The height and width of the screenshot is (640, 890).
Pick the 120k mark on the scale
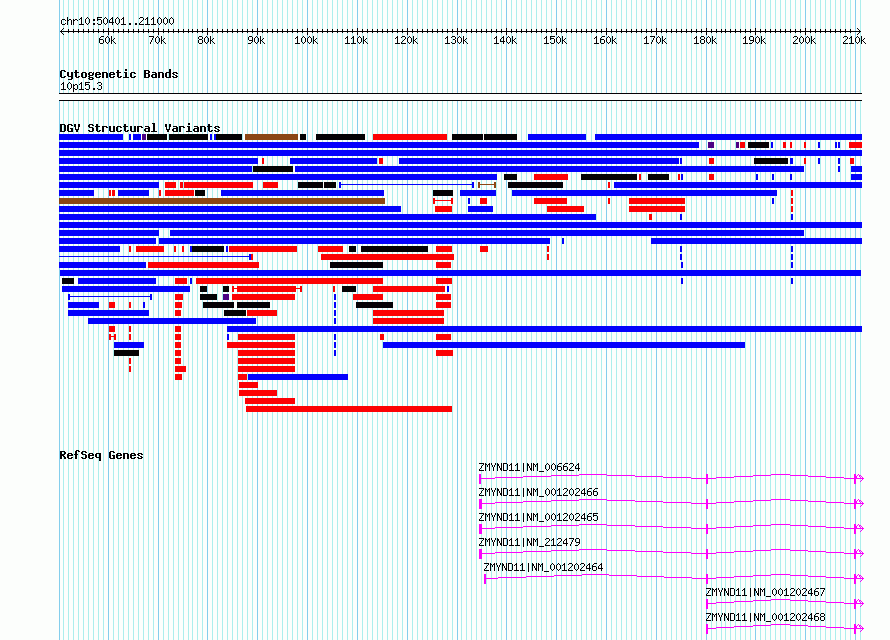(x=406, y=40)
